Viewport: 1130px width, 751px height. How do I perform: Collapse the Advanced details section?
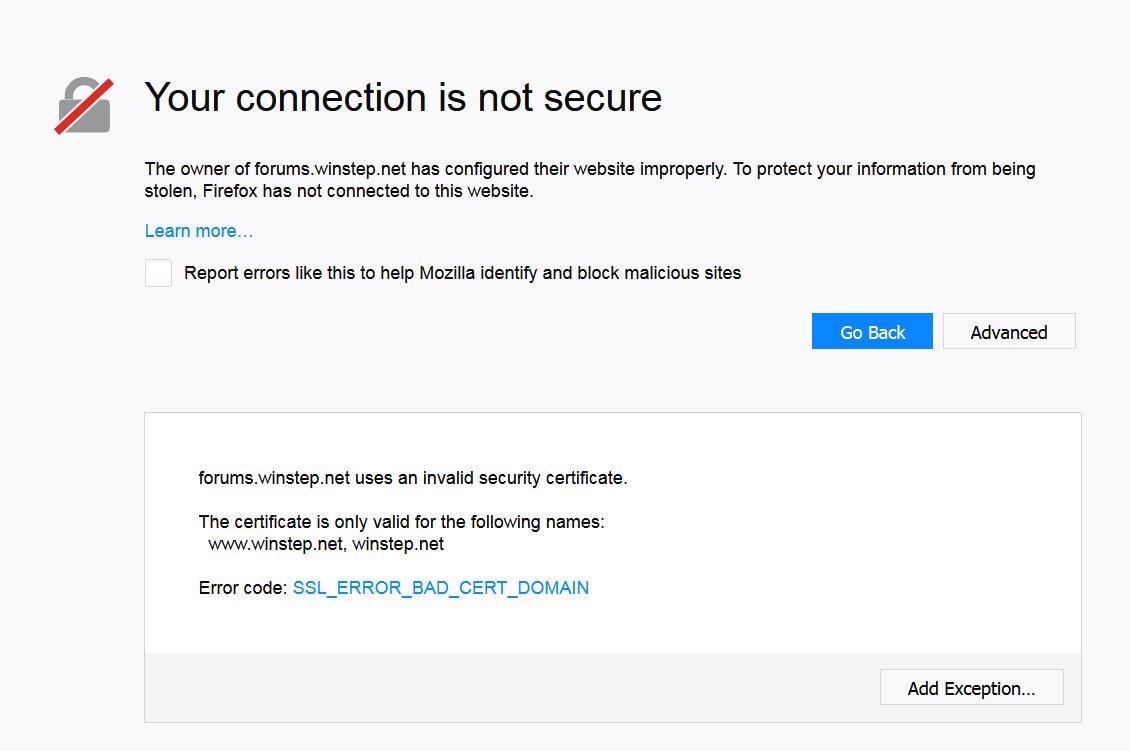[1008, 332]
